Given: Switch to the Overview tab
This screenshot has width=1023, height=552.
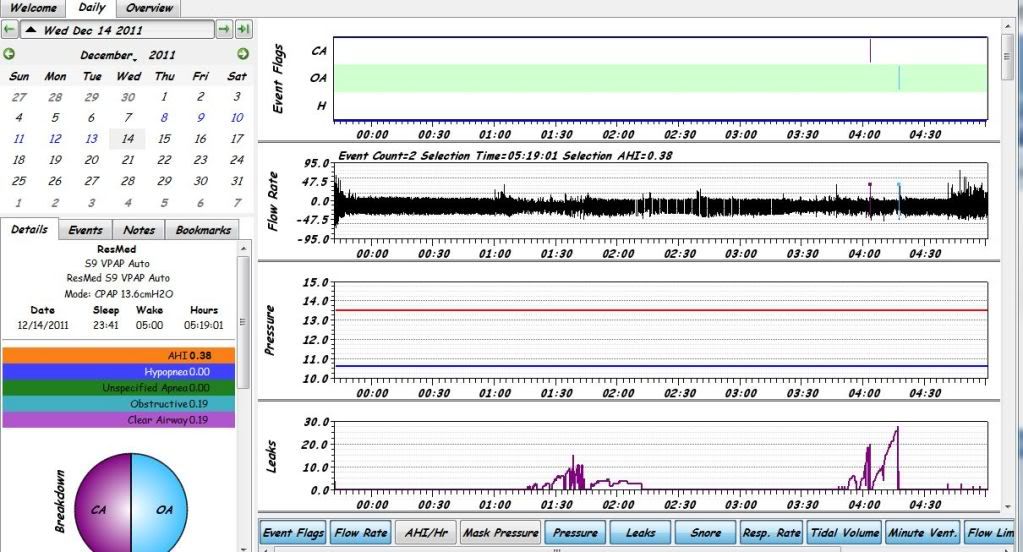Looking at the screenshot, I should coord(149,8).
